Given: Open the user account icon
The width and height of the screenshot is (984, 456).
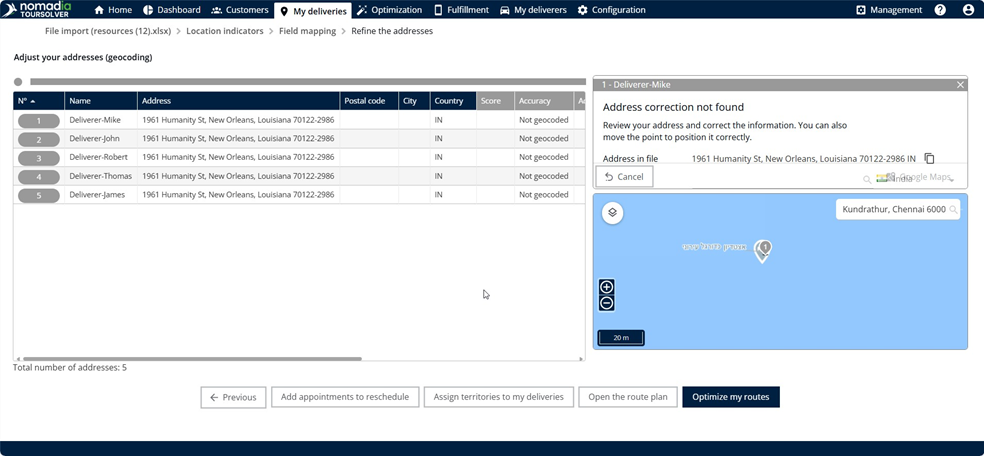Looking at the screenshot, I should pos(968,10).
